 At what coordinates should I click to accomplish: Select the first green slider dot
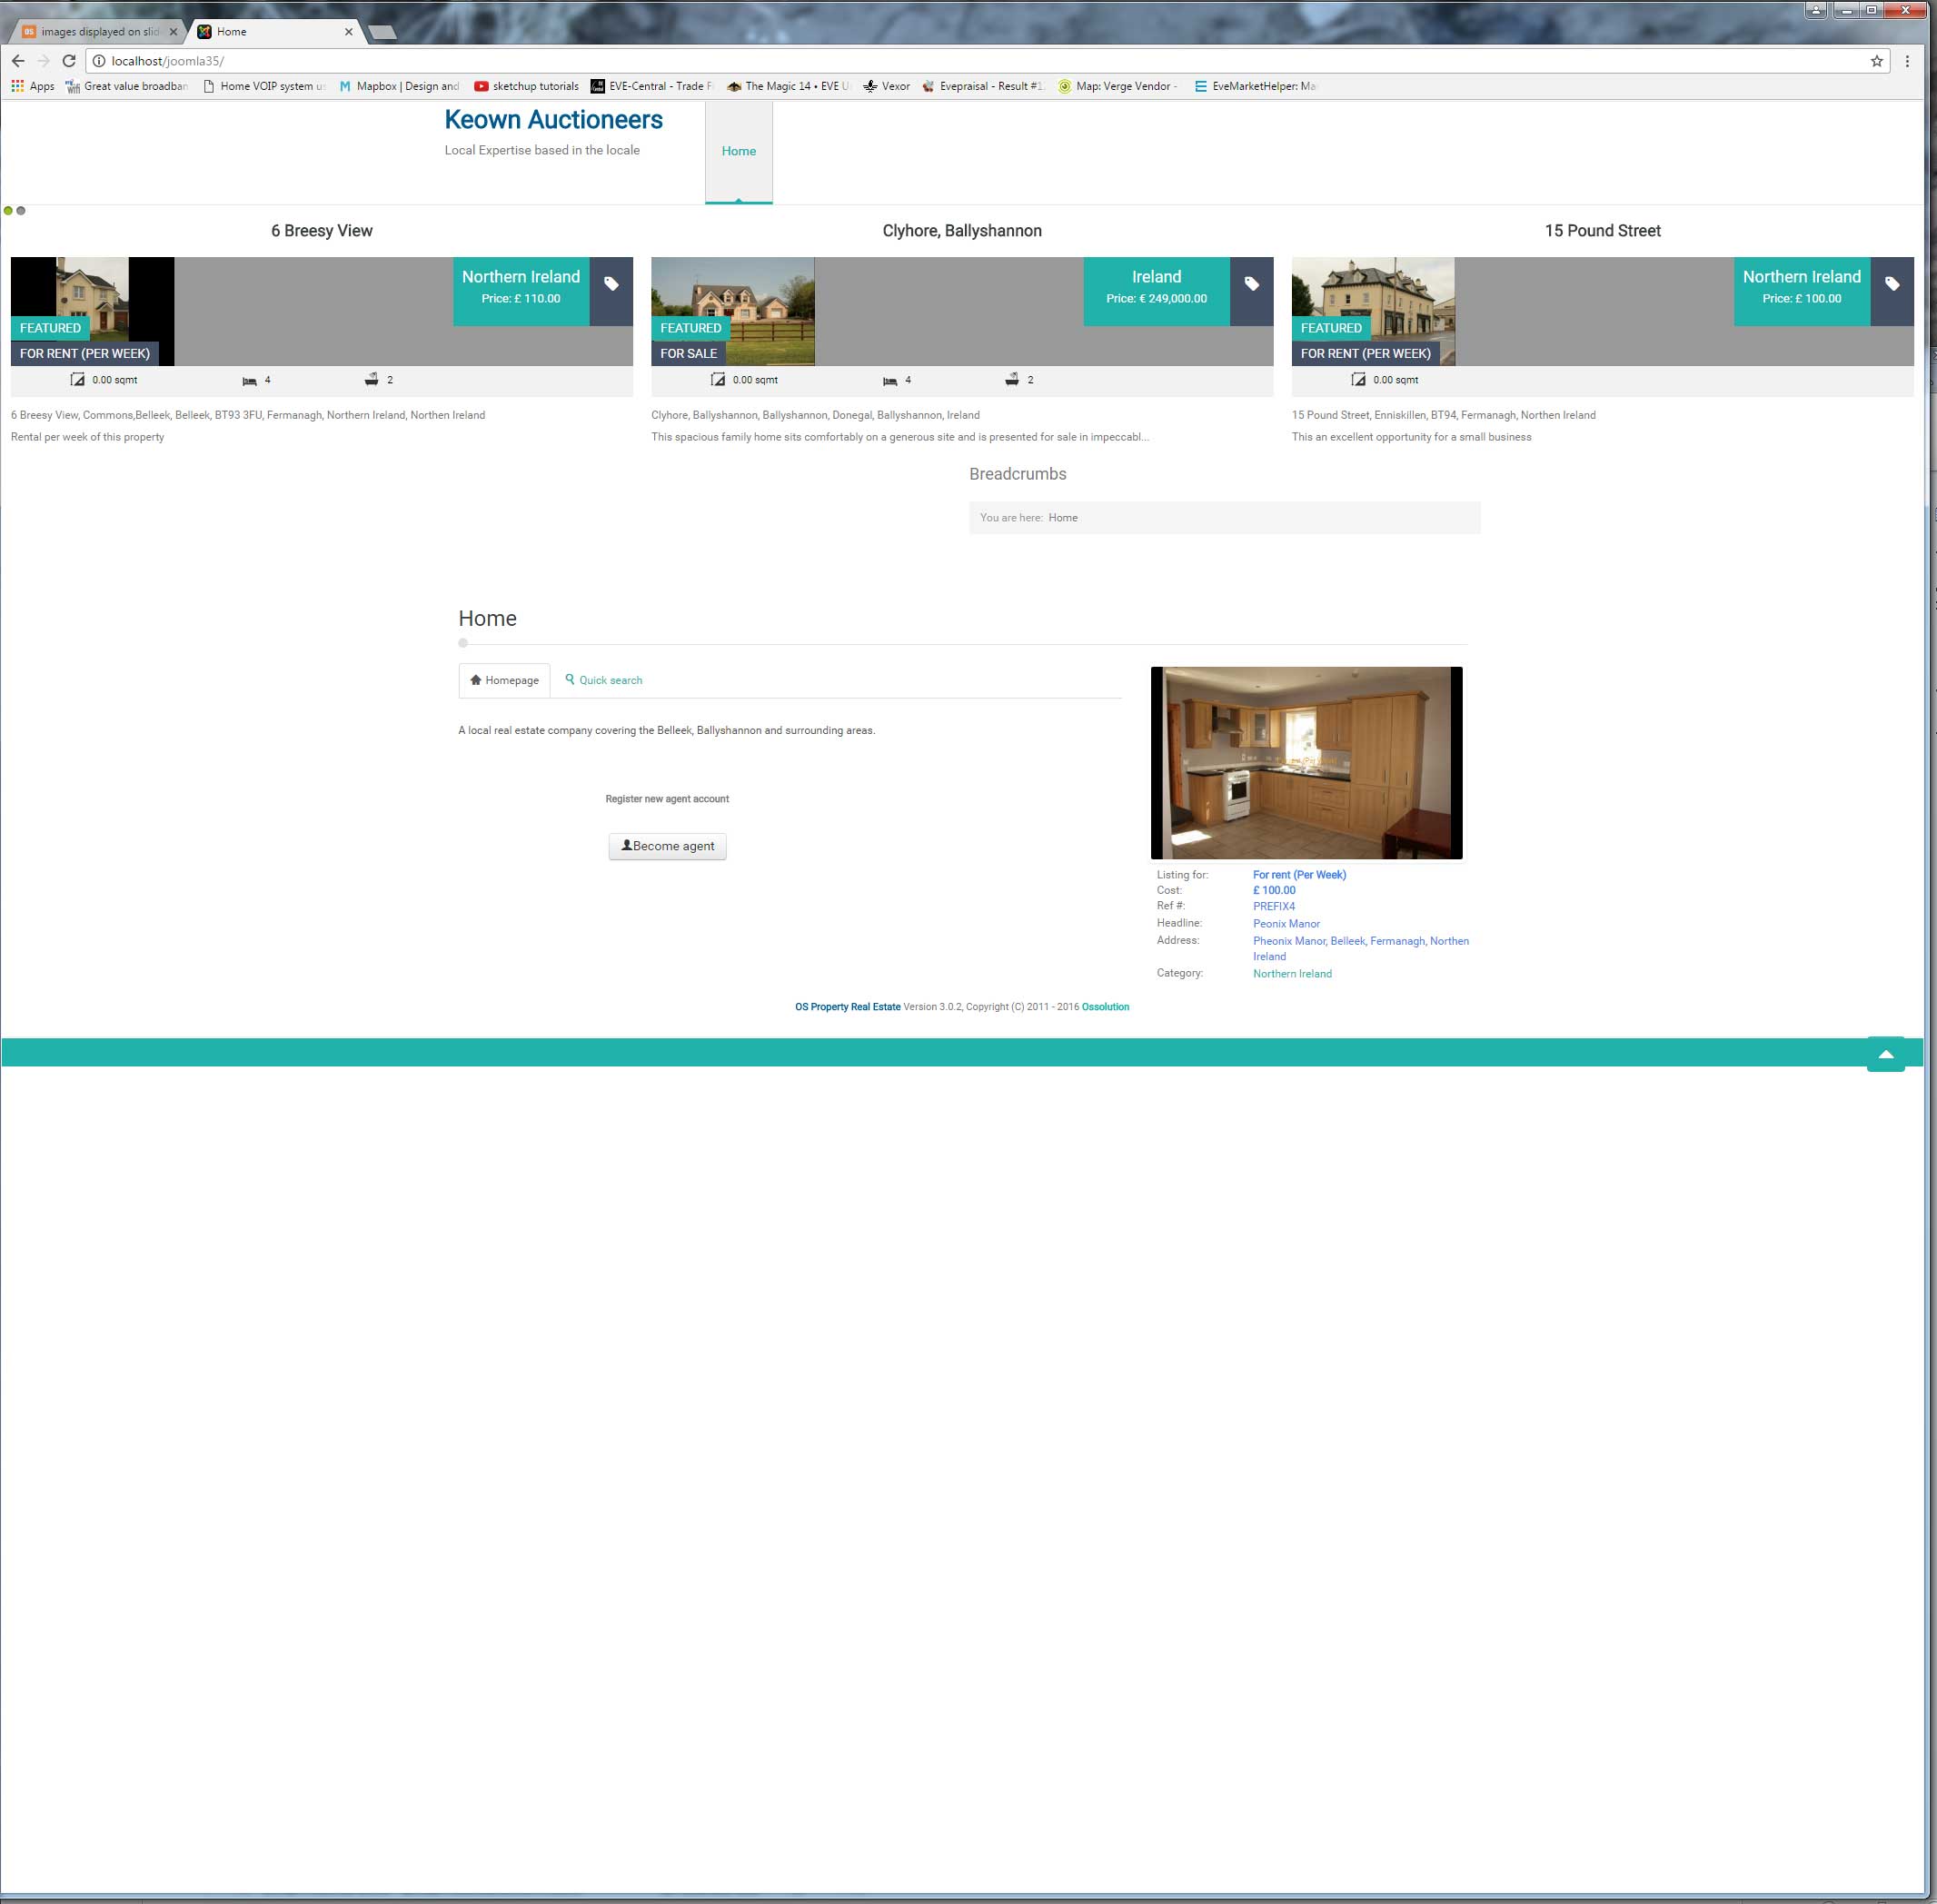point(8,211)
